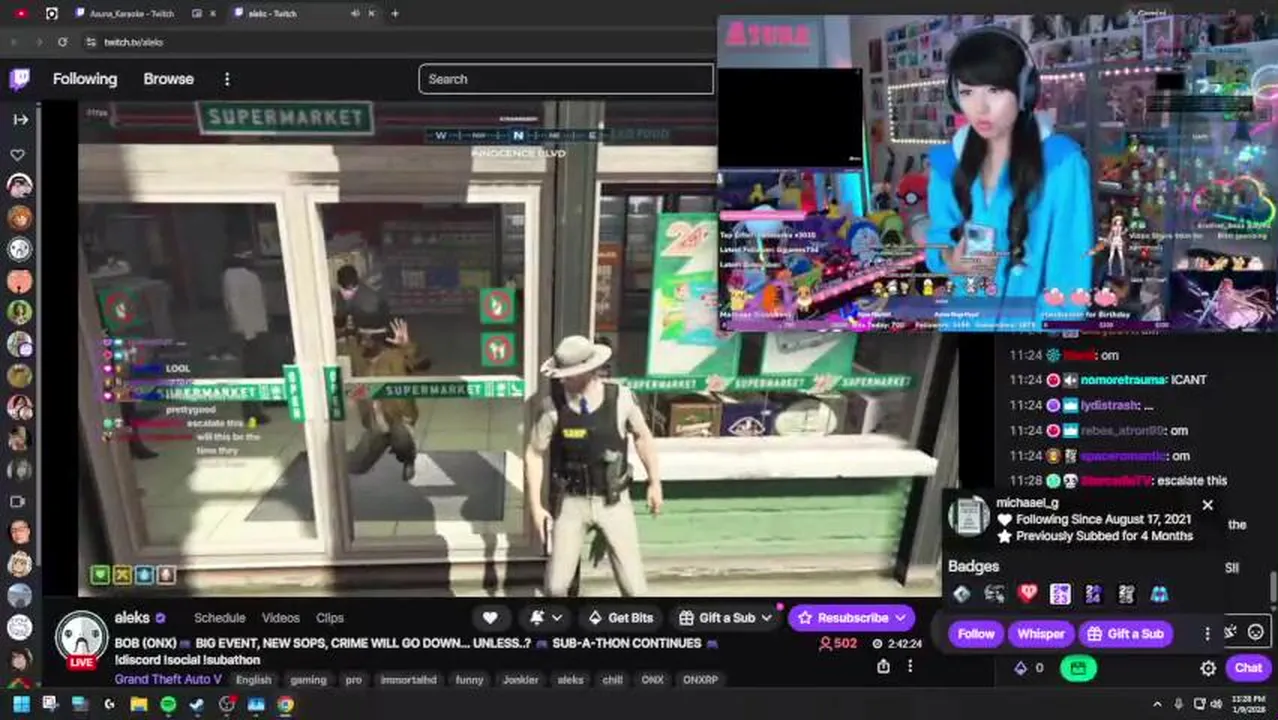Reload the browser page
This screenshot has height=720, width=1278.
pos(62,42)
